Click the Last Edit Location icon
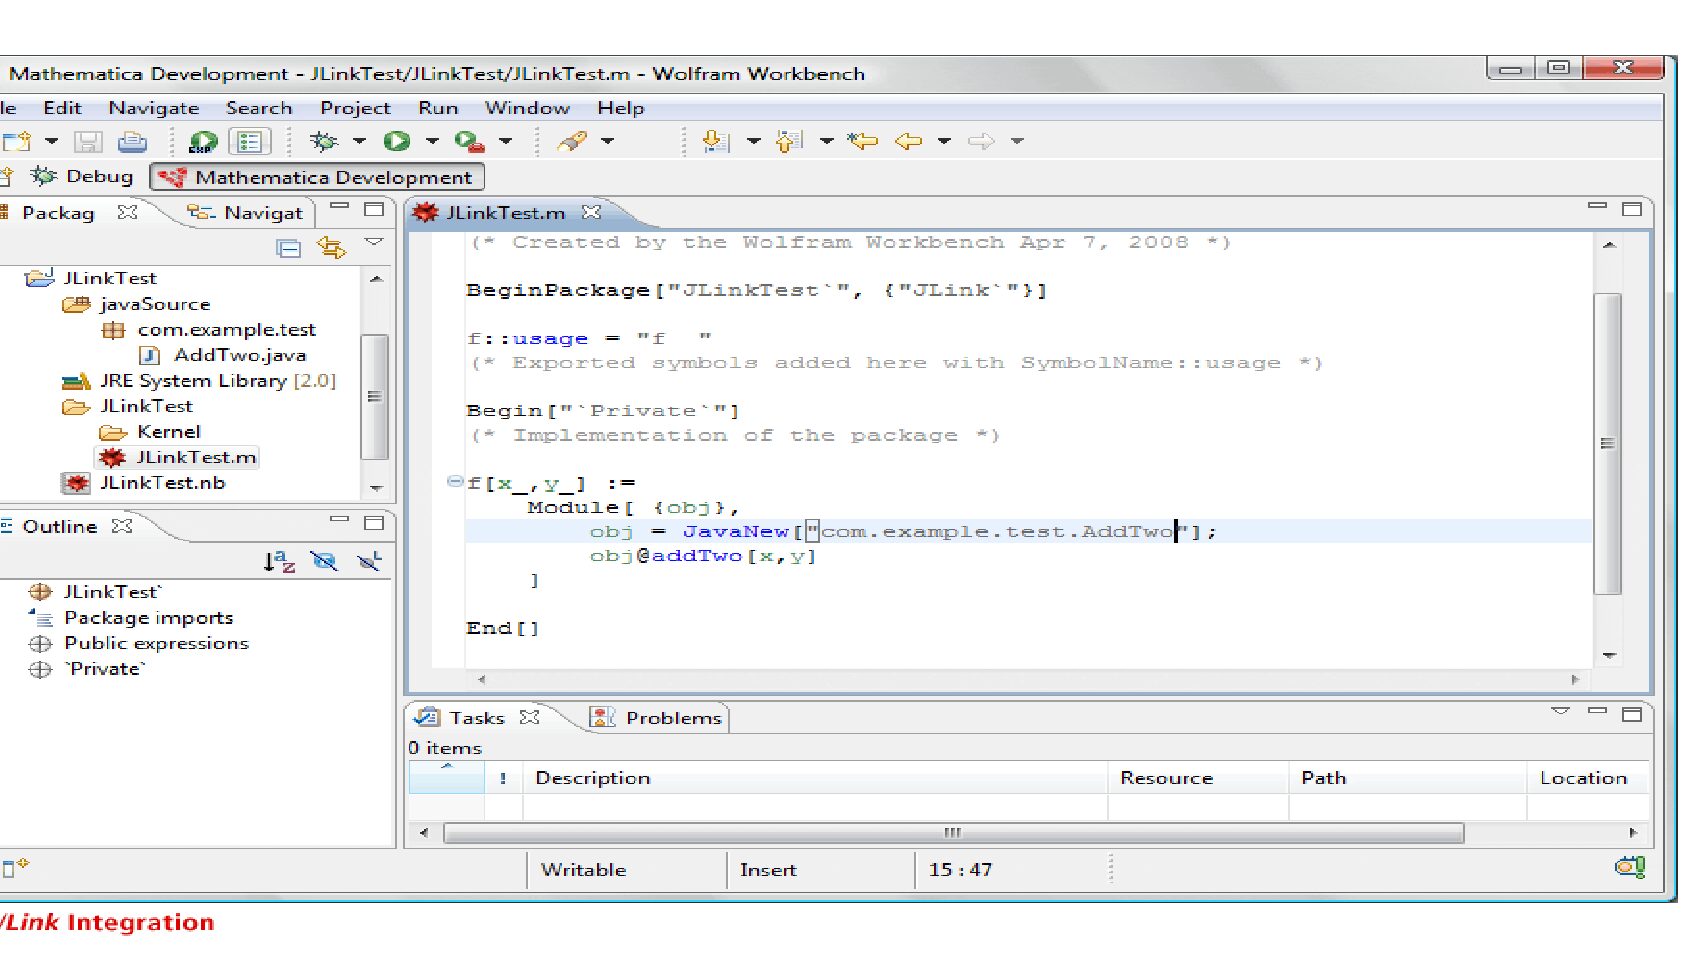Image resolution: width=1707 pixels, height=960 pixels. pyautogui.click(x=862, y=141)
